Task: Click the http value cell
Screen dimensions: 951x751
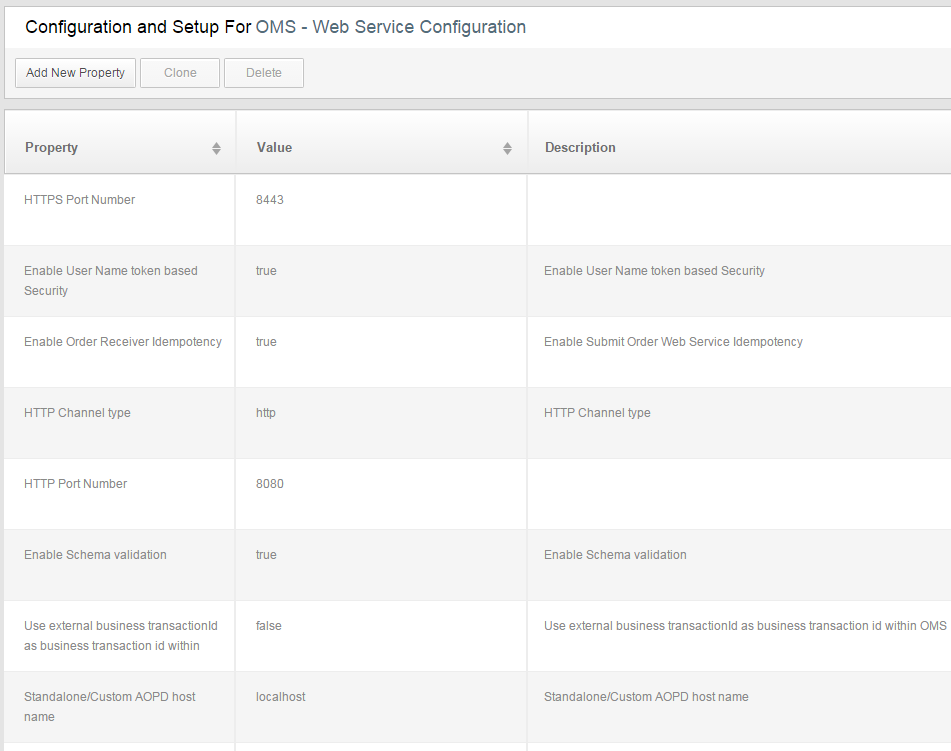Action: point(266,413)
